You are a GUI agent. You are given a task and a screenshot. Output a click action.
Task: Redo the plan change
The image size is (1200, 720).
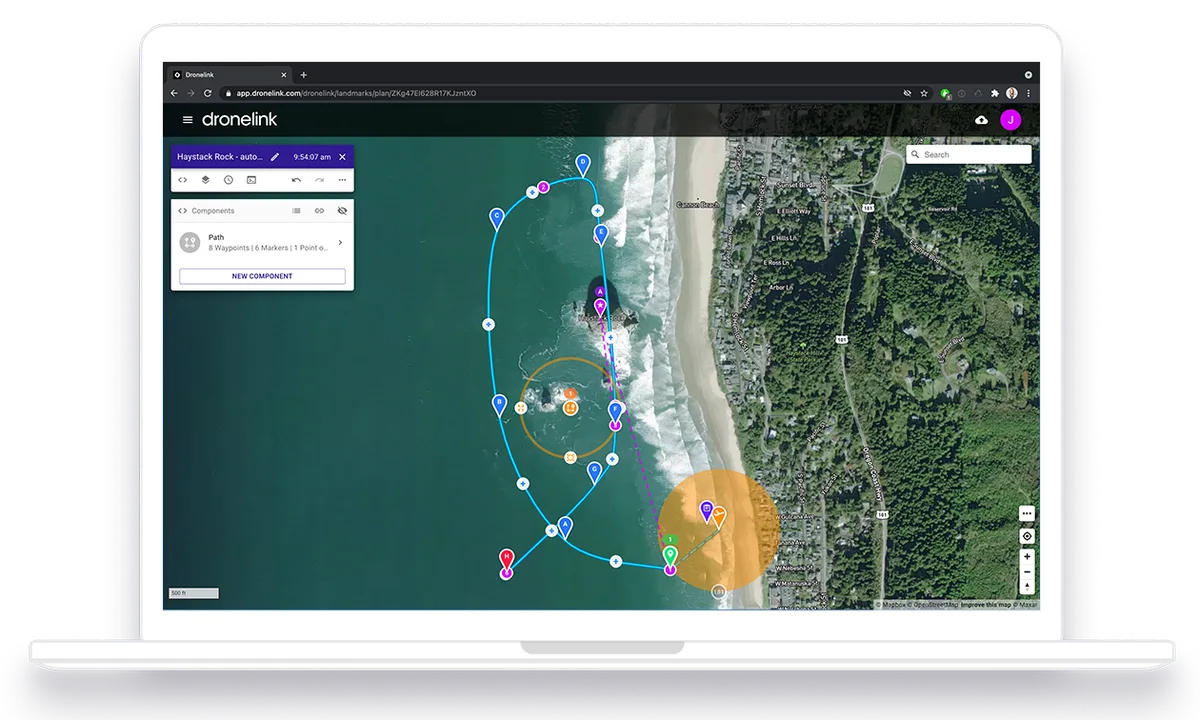[x=319, y=180]
